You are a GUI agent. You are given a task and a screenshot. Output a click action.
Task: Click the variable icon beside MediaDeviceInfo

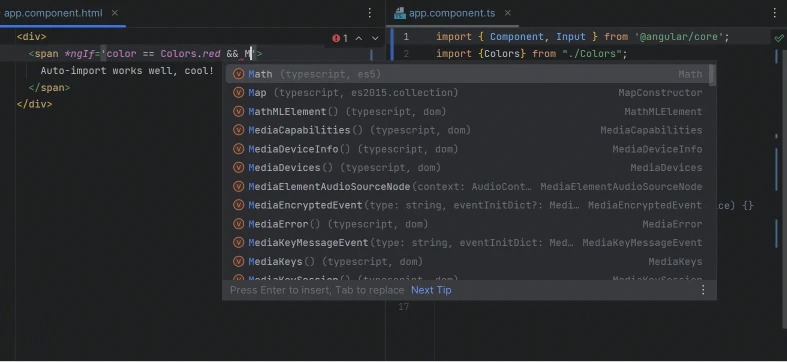238,149
